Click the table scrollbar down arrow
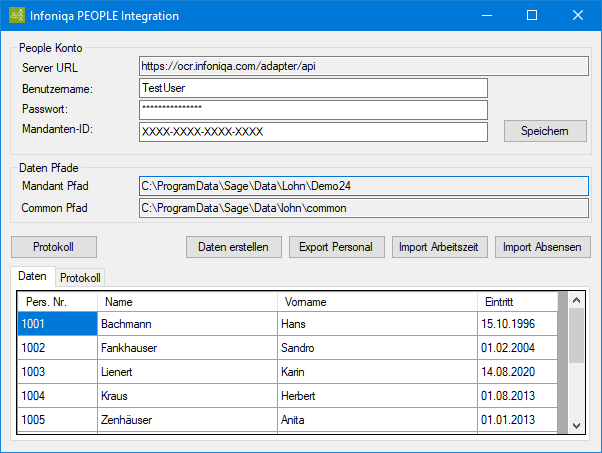Viewport: 602px width, 453px height. tap(576, 426)
